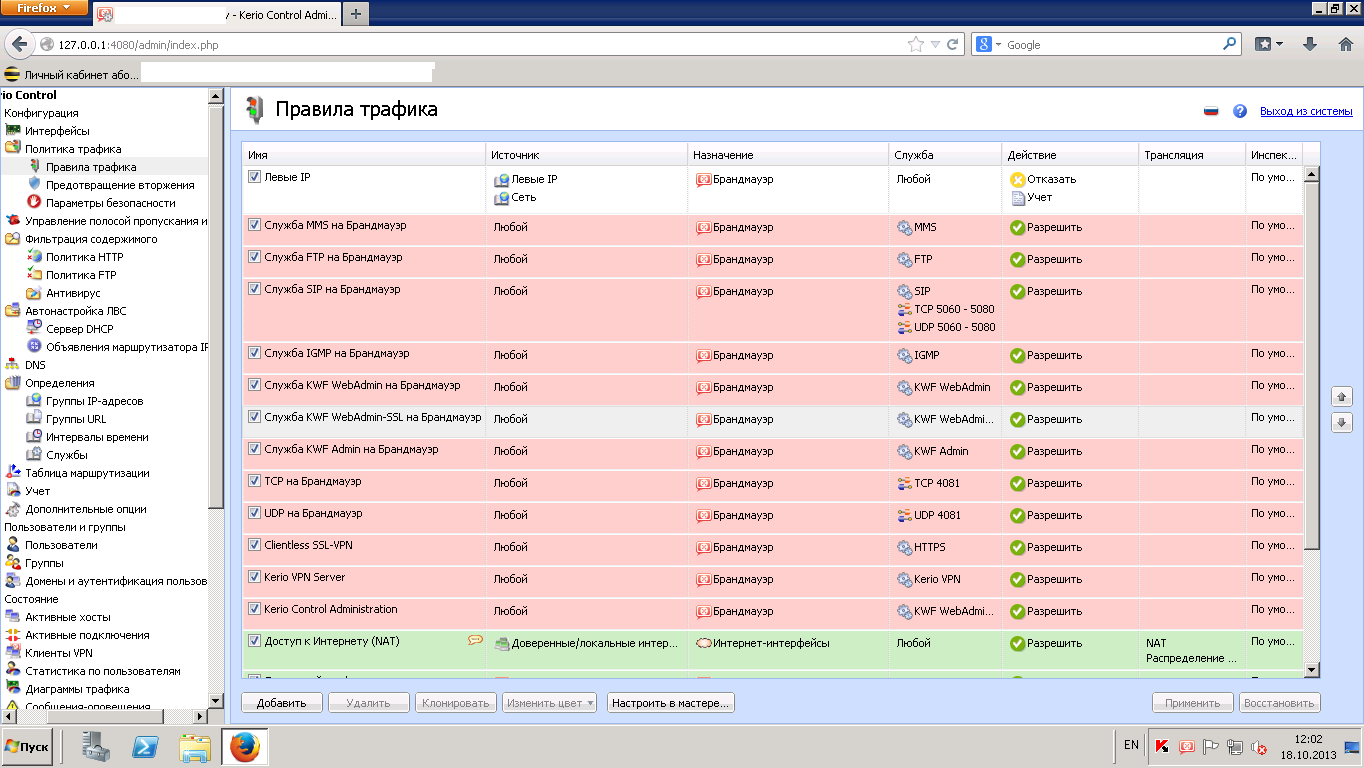The height and width of the screenshot is (768, 1364).
Task: Toggle Clientless SSL-VPN rule checkbox
Action: [254, 545]
